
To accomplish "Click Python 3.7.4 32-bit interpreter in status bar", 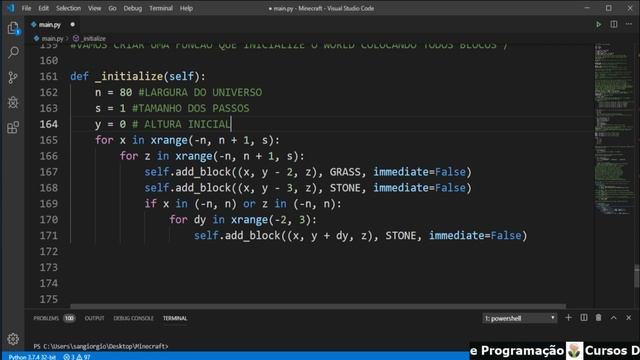I will click(32, 357).
